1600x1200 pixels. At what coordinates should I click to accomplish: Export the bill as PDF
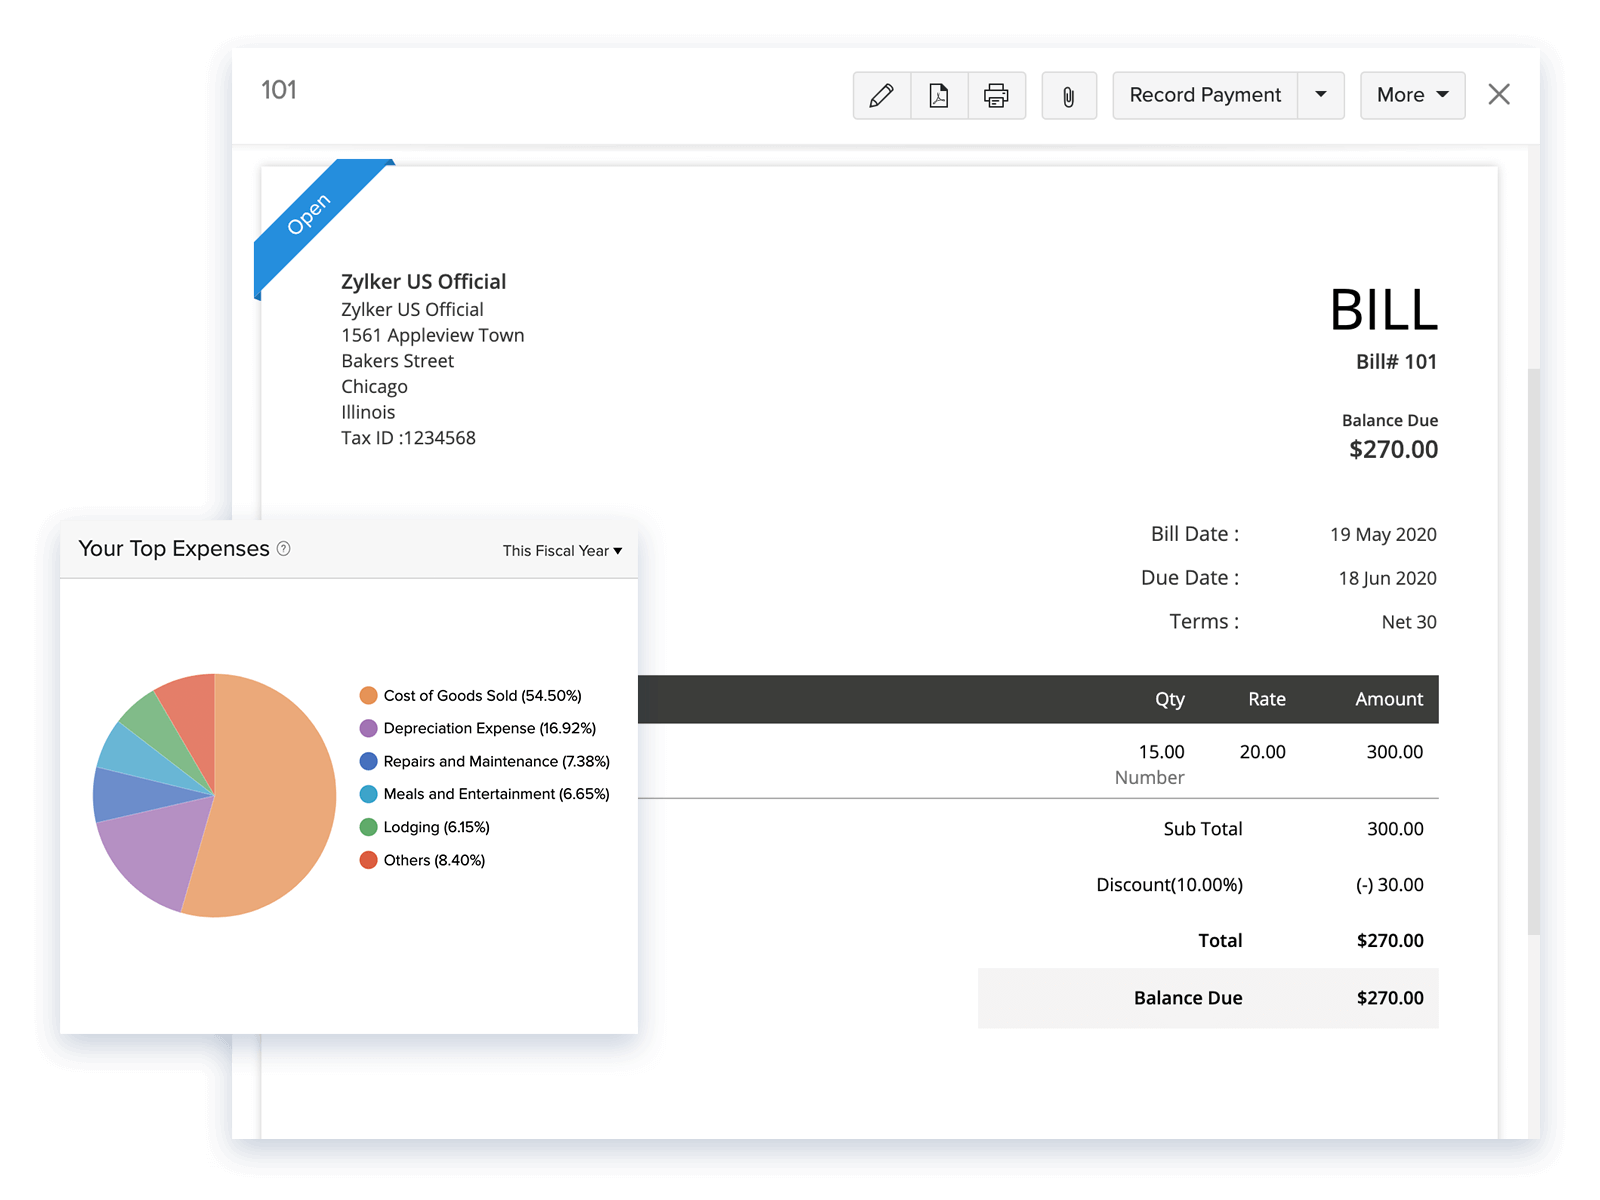click(x=938, y=95)
